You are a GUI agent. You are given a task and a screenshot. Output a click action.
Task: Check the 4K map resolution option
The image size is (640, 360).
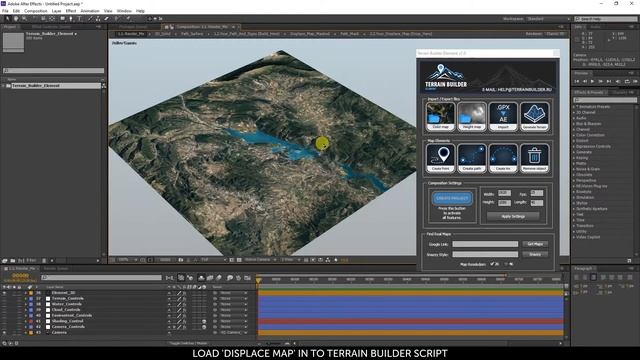tap(506, 264)
